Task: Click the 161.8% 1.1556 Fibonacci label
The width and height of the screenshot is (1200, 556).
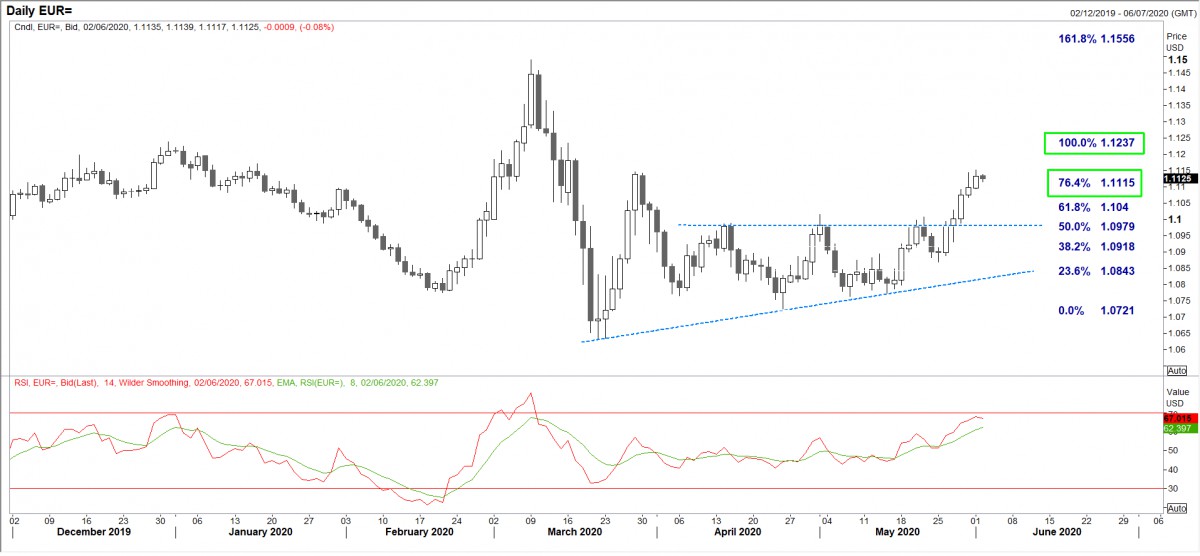Action: 1096,39
